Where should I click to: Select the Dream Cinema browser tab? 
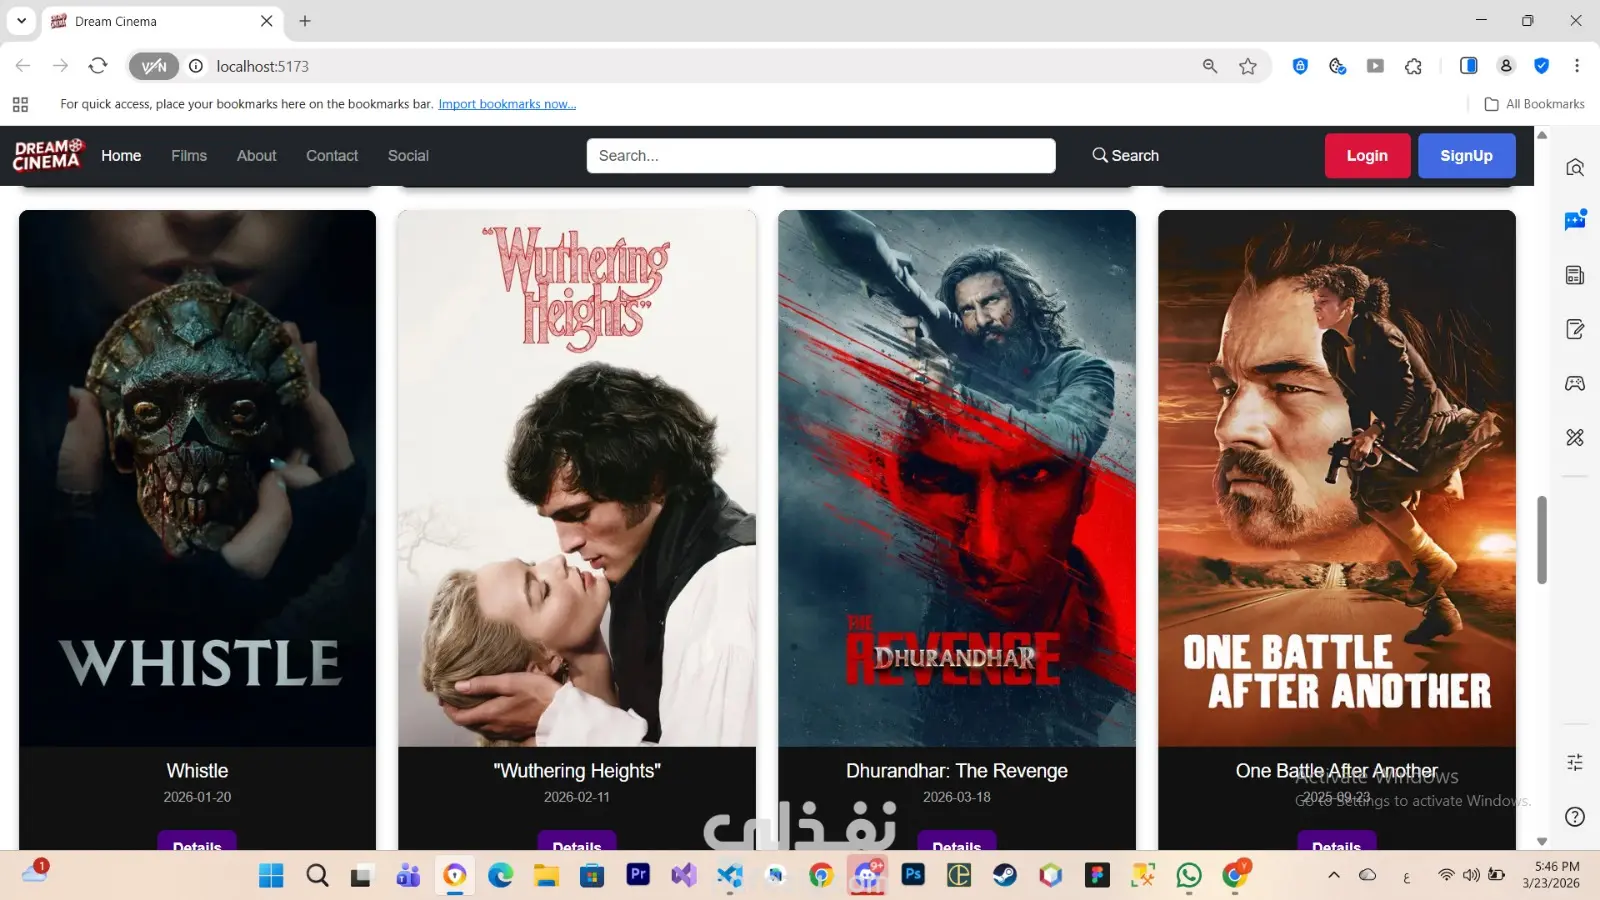162,21
